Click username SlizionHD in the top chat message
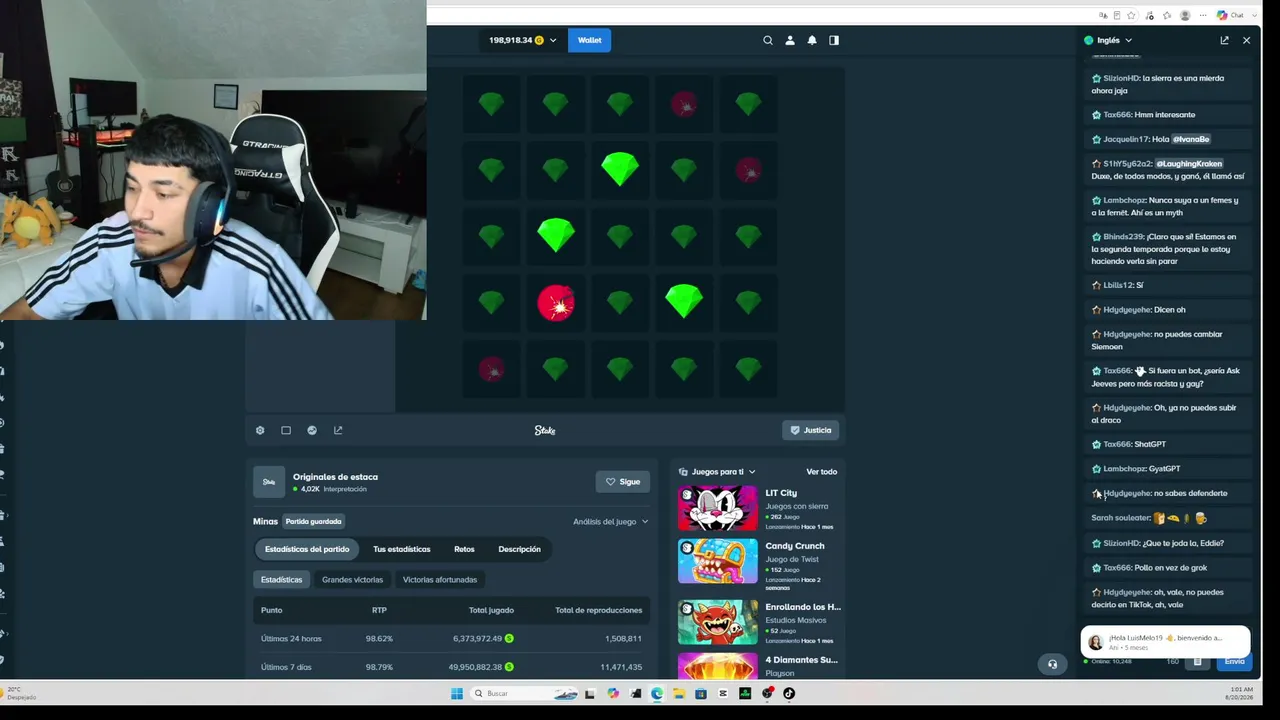Screen dimensions: 1280x720 pyautogui.click(x=1121, y=78)
